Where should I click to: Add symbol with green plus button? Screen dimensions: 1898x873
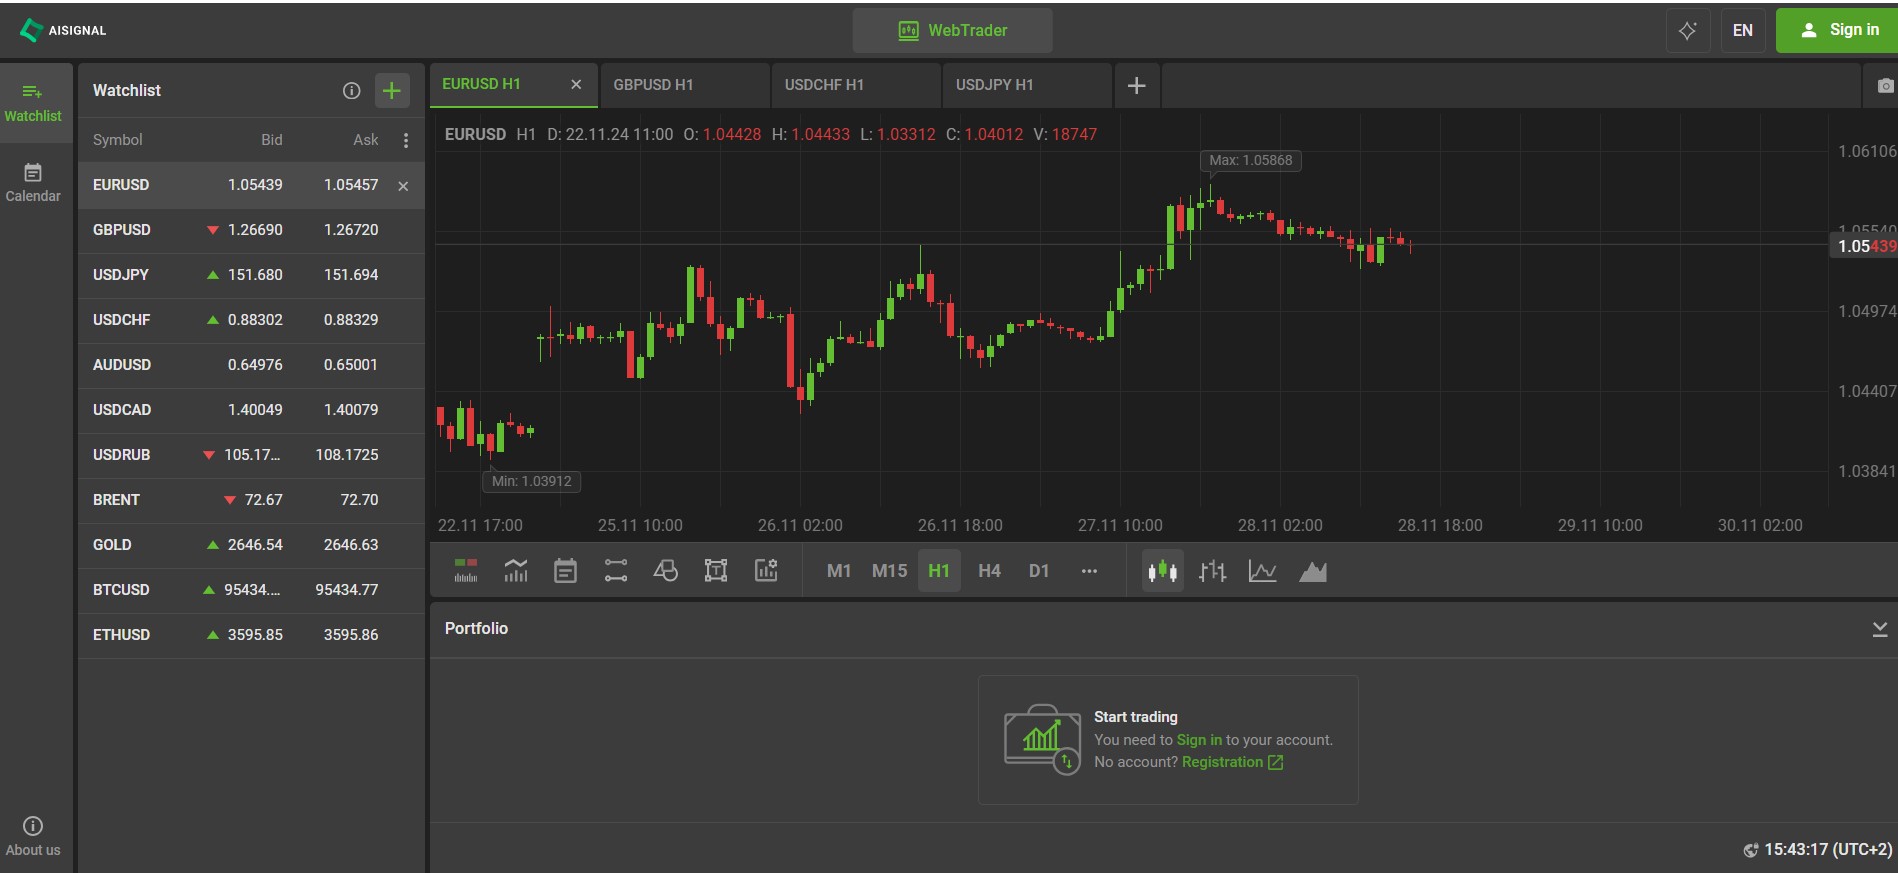[392, 90]
